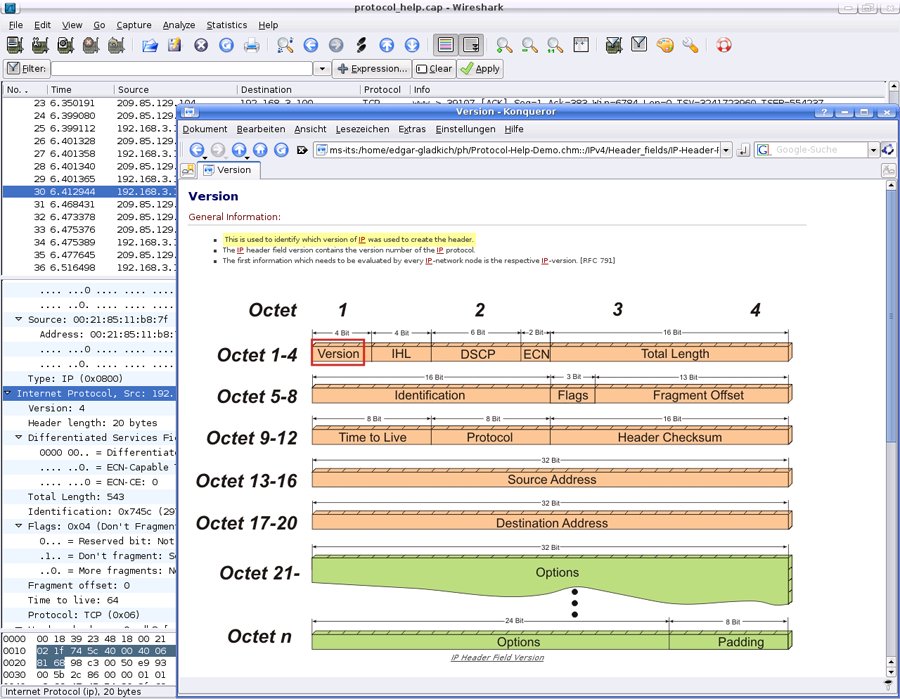The height and width of the screenshot is (699, 900).
Task: Go to the first packet
Action: point(387,45)
